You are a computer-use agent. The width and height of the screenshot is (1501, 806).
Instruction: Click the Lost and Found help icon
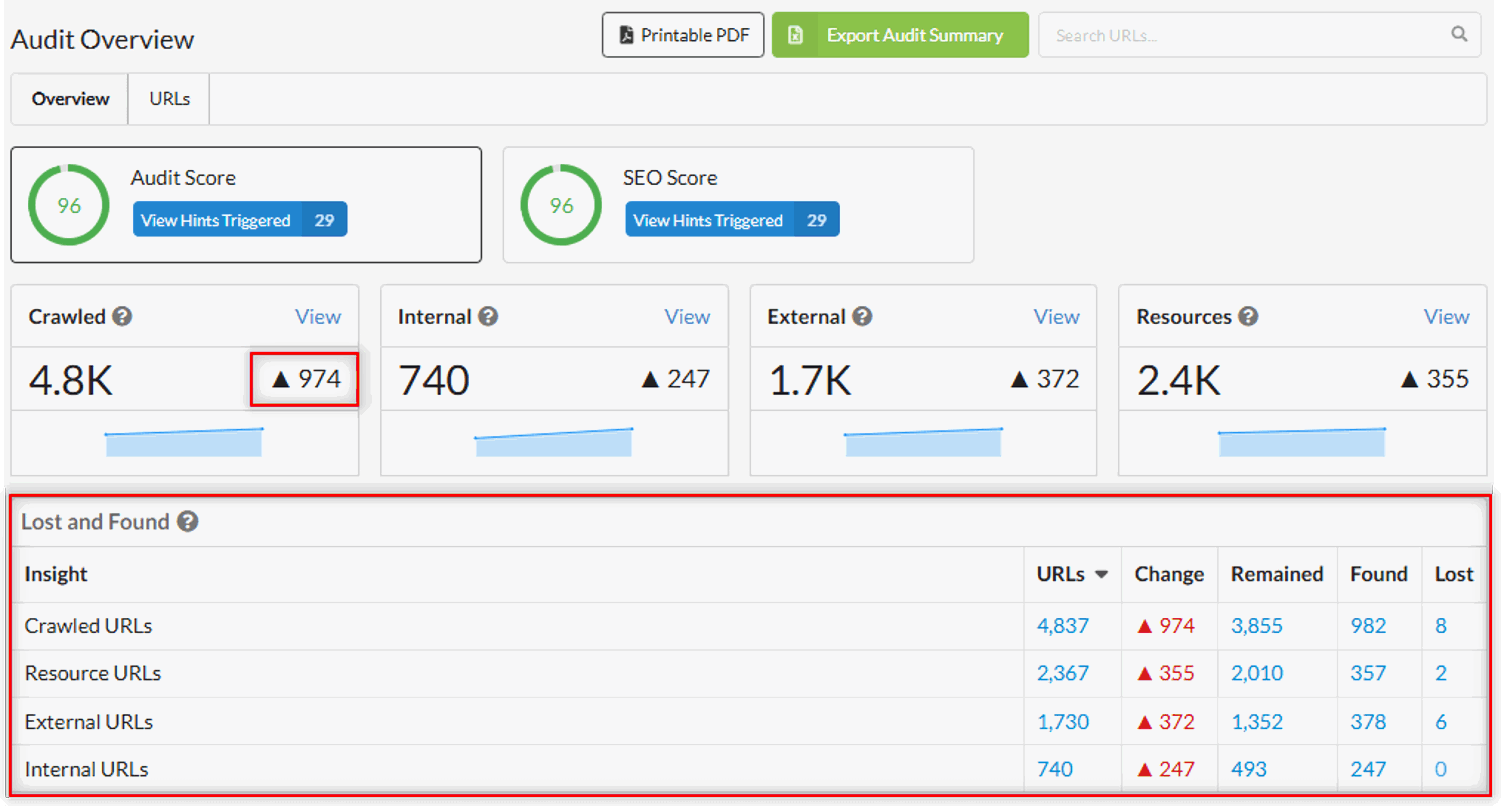(187, 522)
